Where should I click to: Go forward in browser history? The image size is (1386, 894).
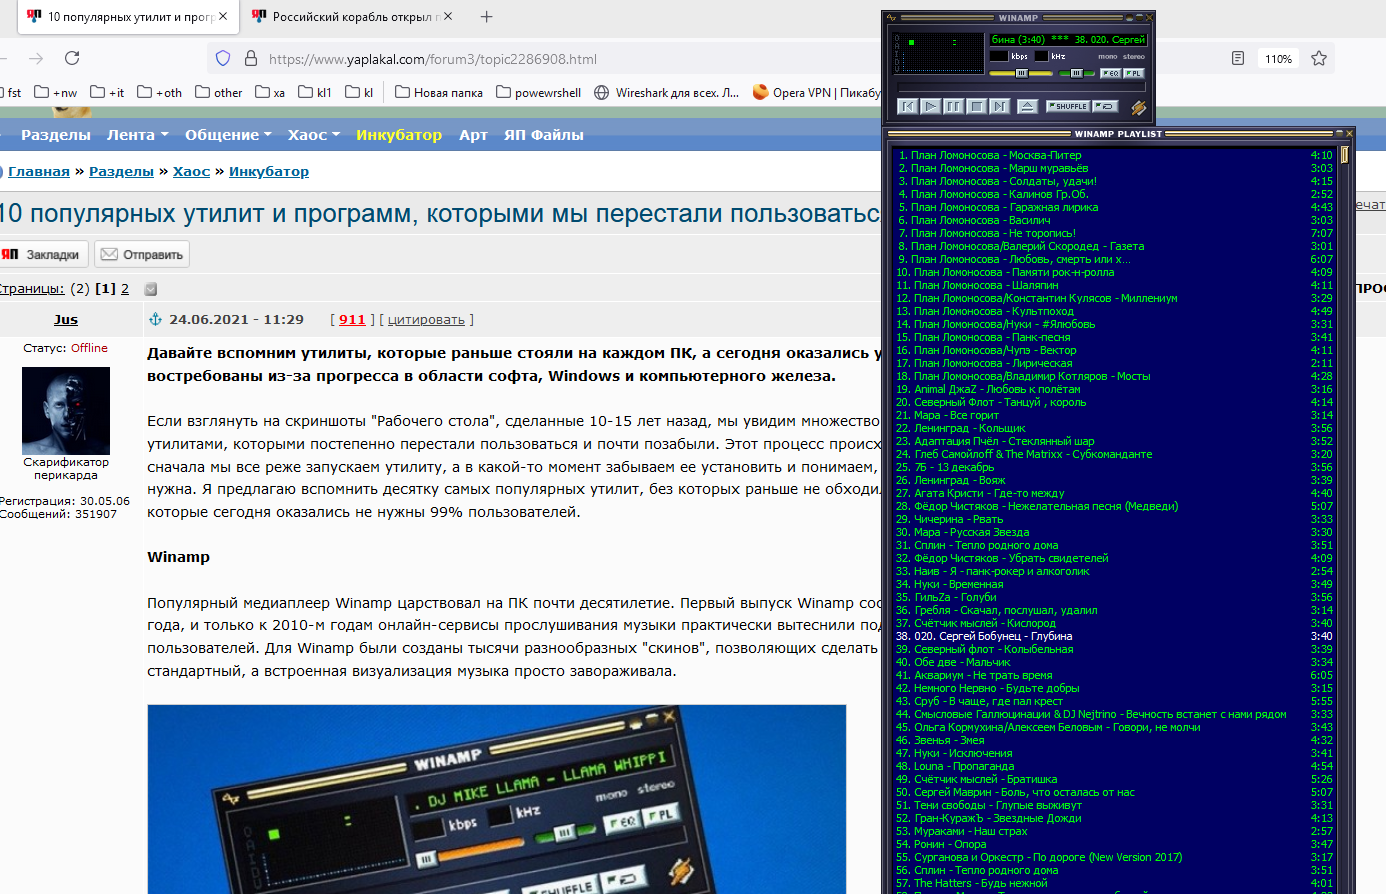36,58
